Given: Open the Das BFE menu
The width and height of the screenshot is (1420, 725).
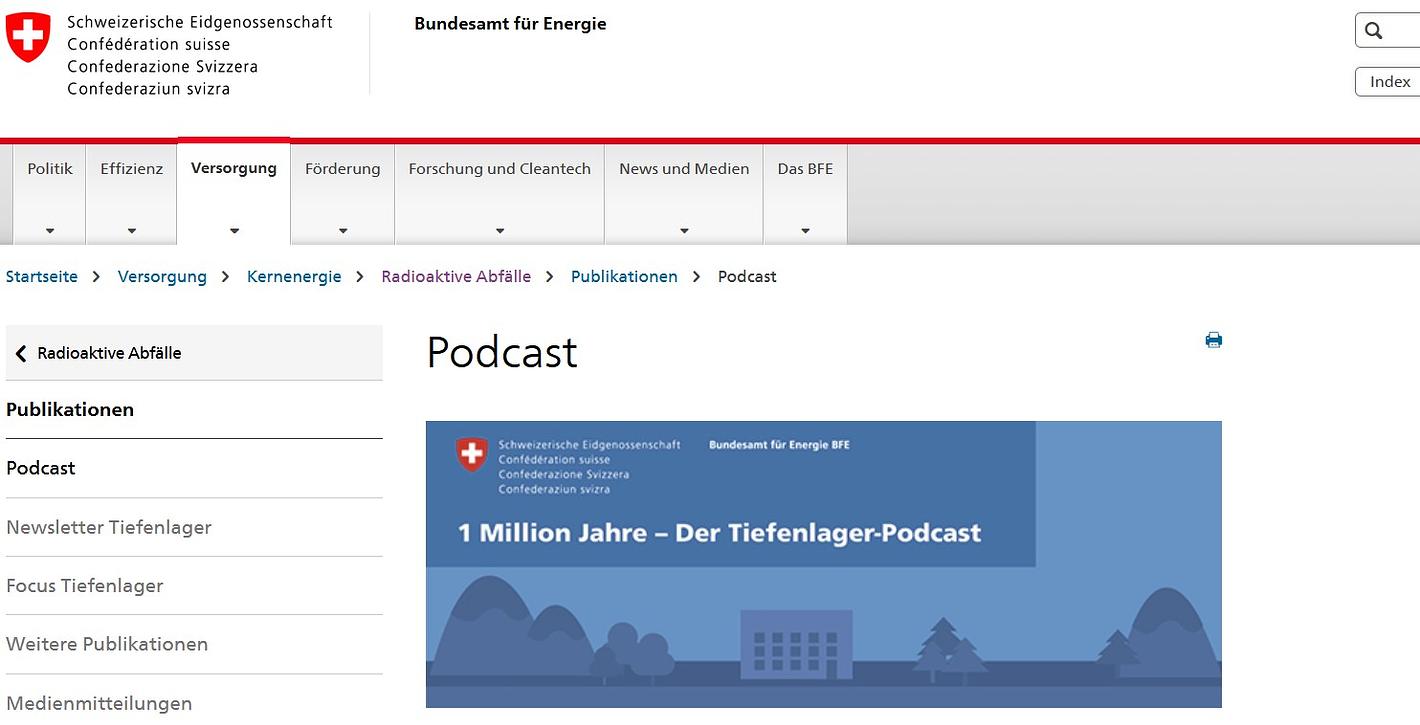Looking at the screenshot, I should (x=805, y=169).
